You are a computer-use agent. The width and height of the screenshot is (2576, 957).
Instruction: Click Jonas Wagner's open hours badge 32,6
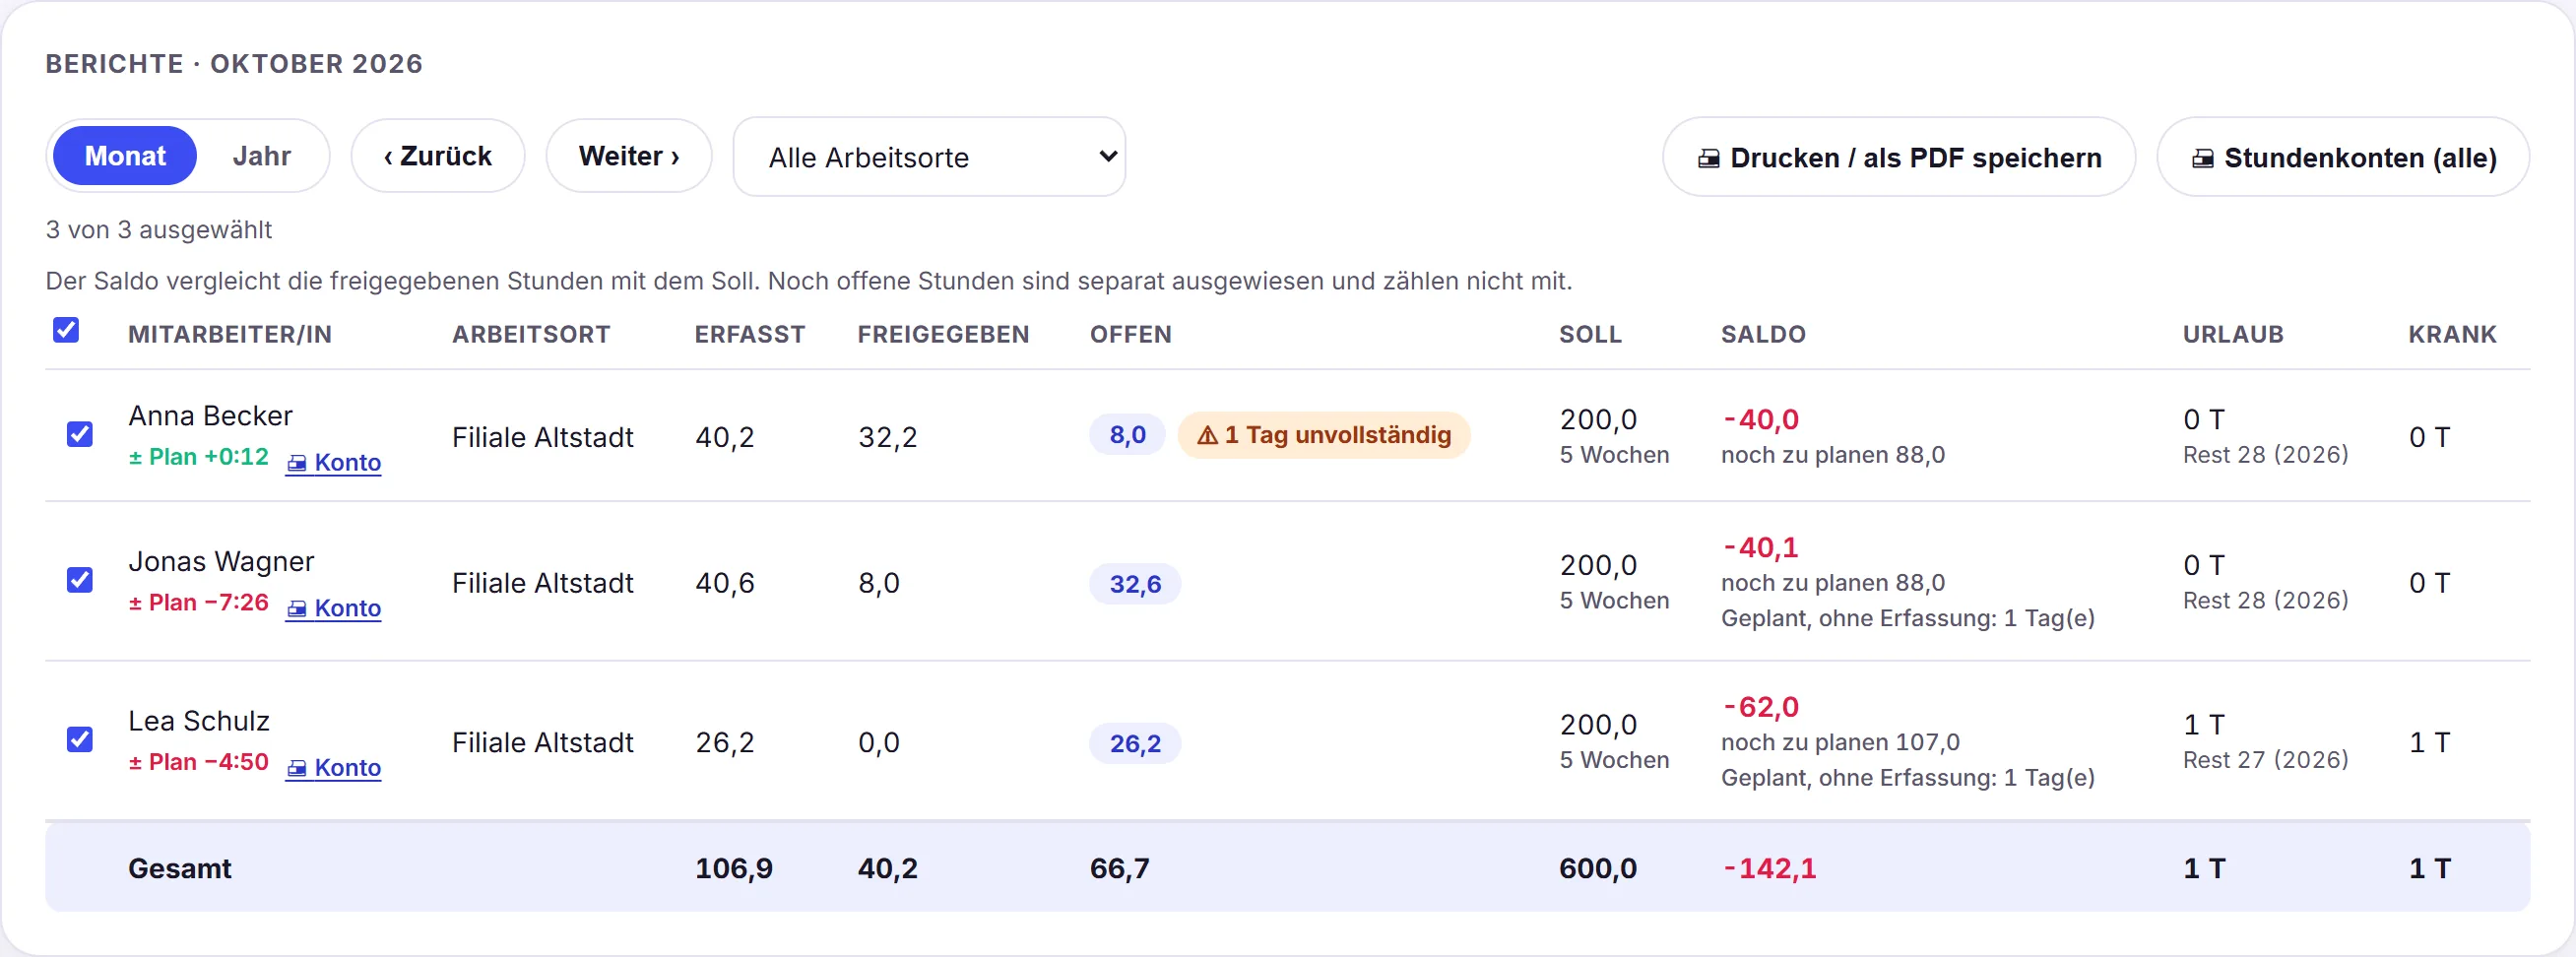pos(1135,584)
